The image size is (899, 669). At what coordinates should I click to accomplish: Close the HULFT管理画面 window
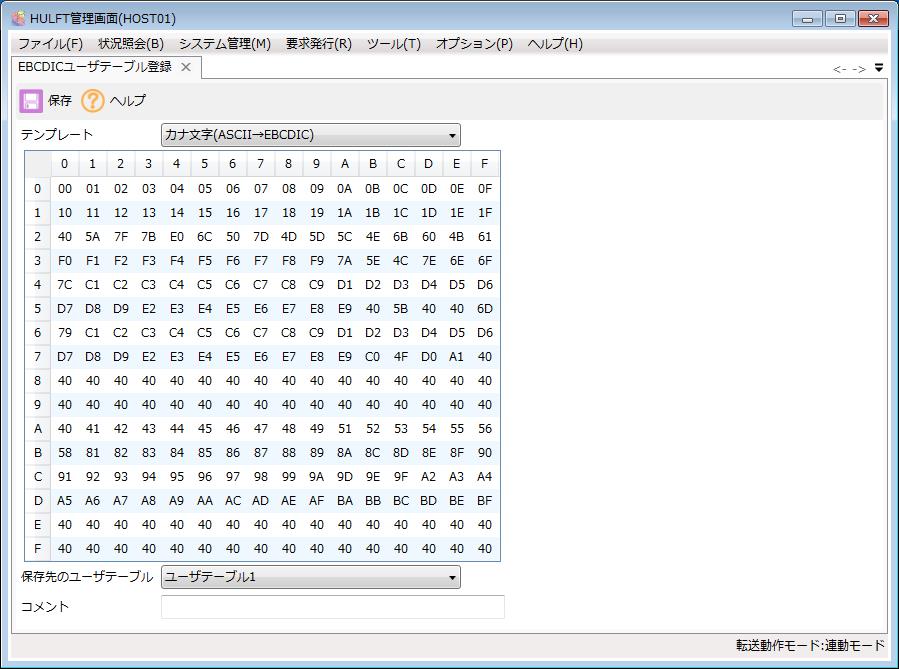point(873,19)
